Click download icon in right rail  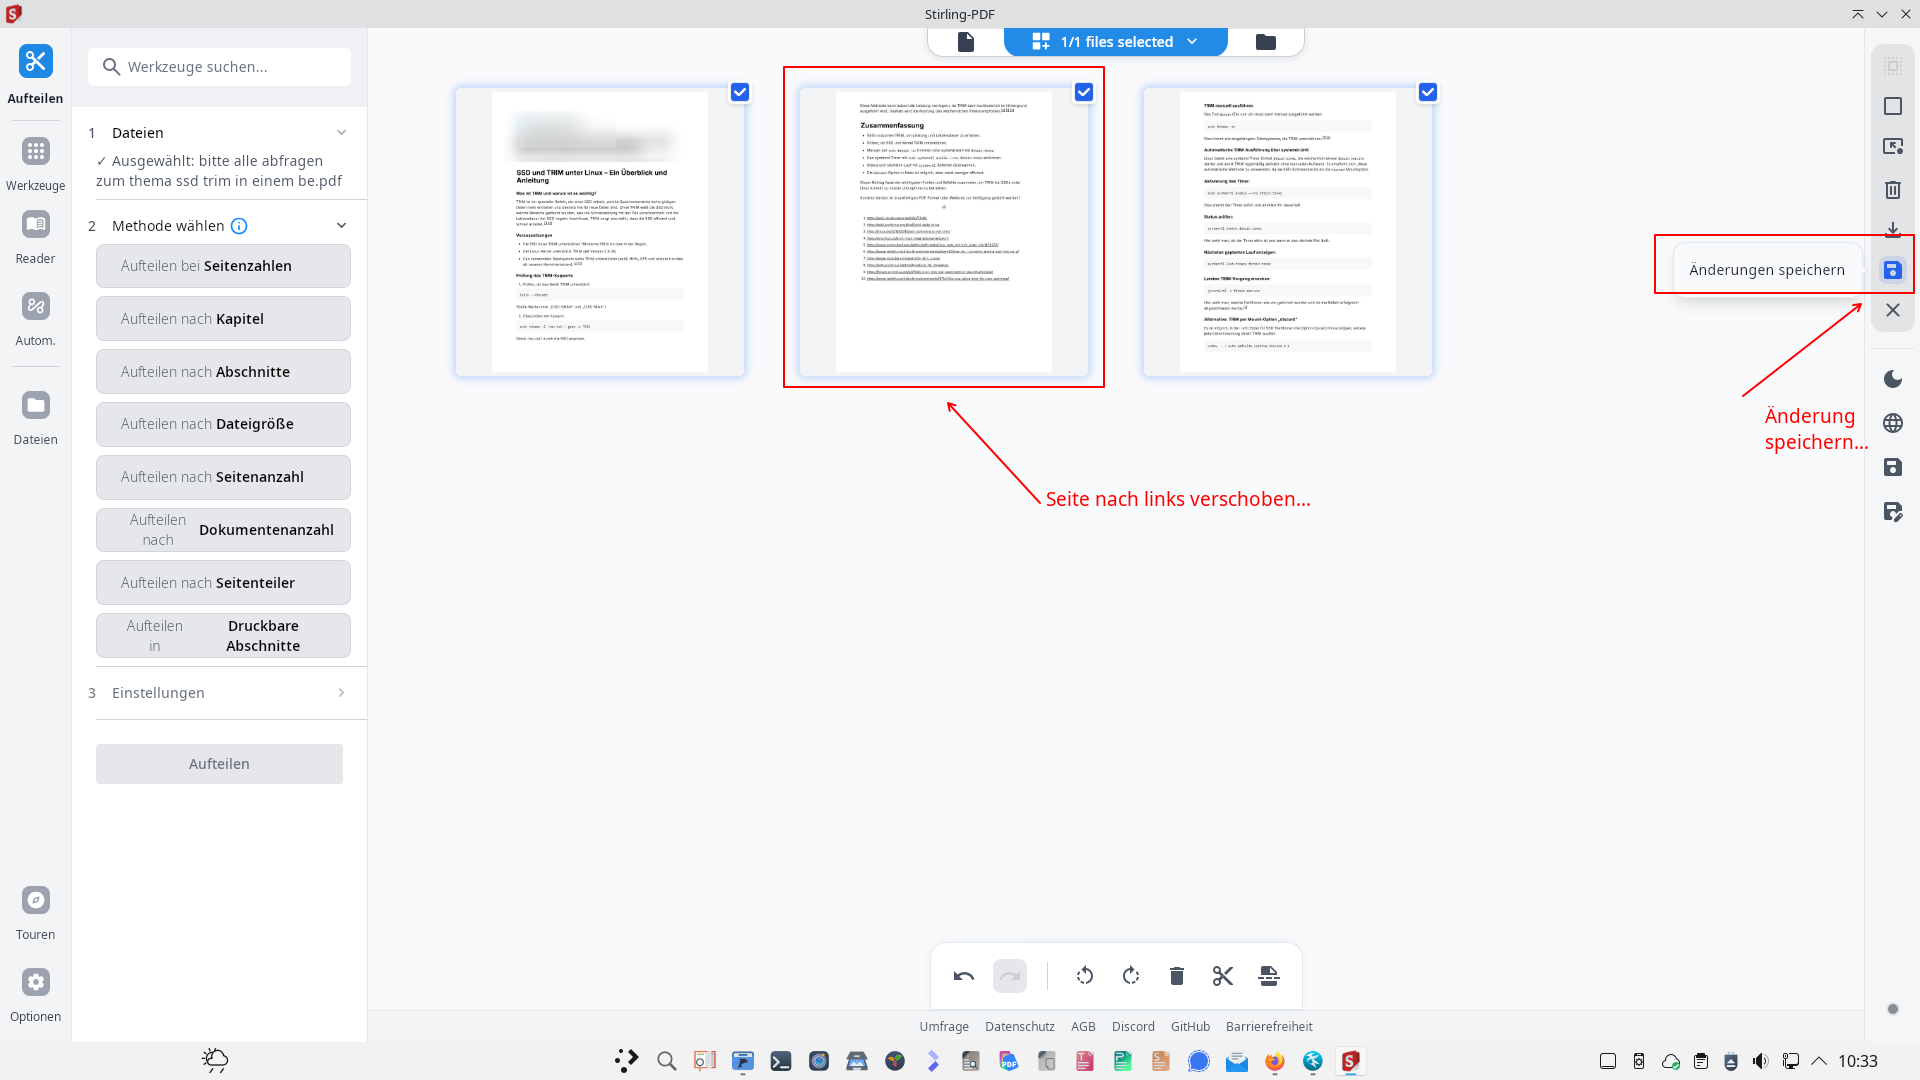click(x=1892, y=230)
